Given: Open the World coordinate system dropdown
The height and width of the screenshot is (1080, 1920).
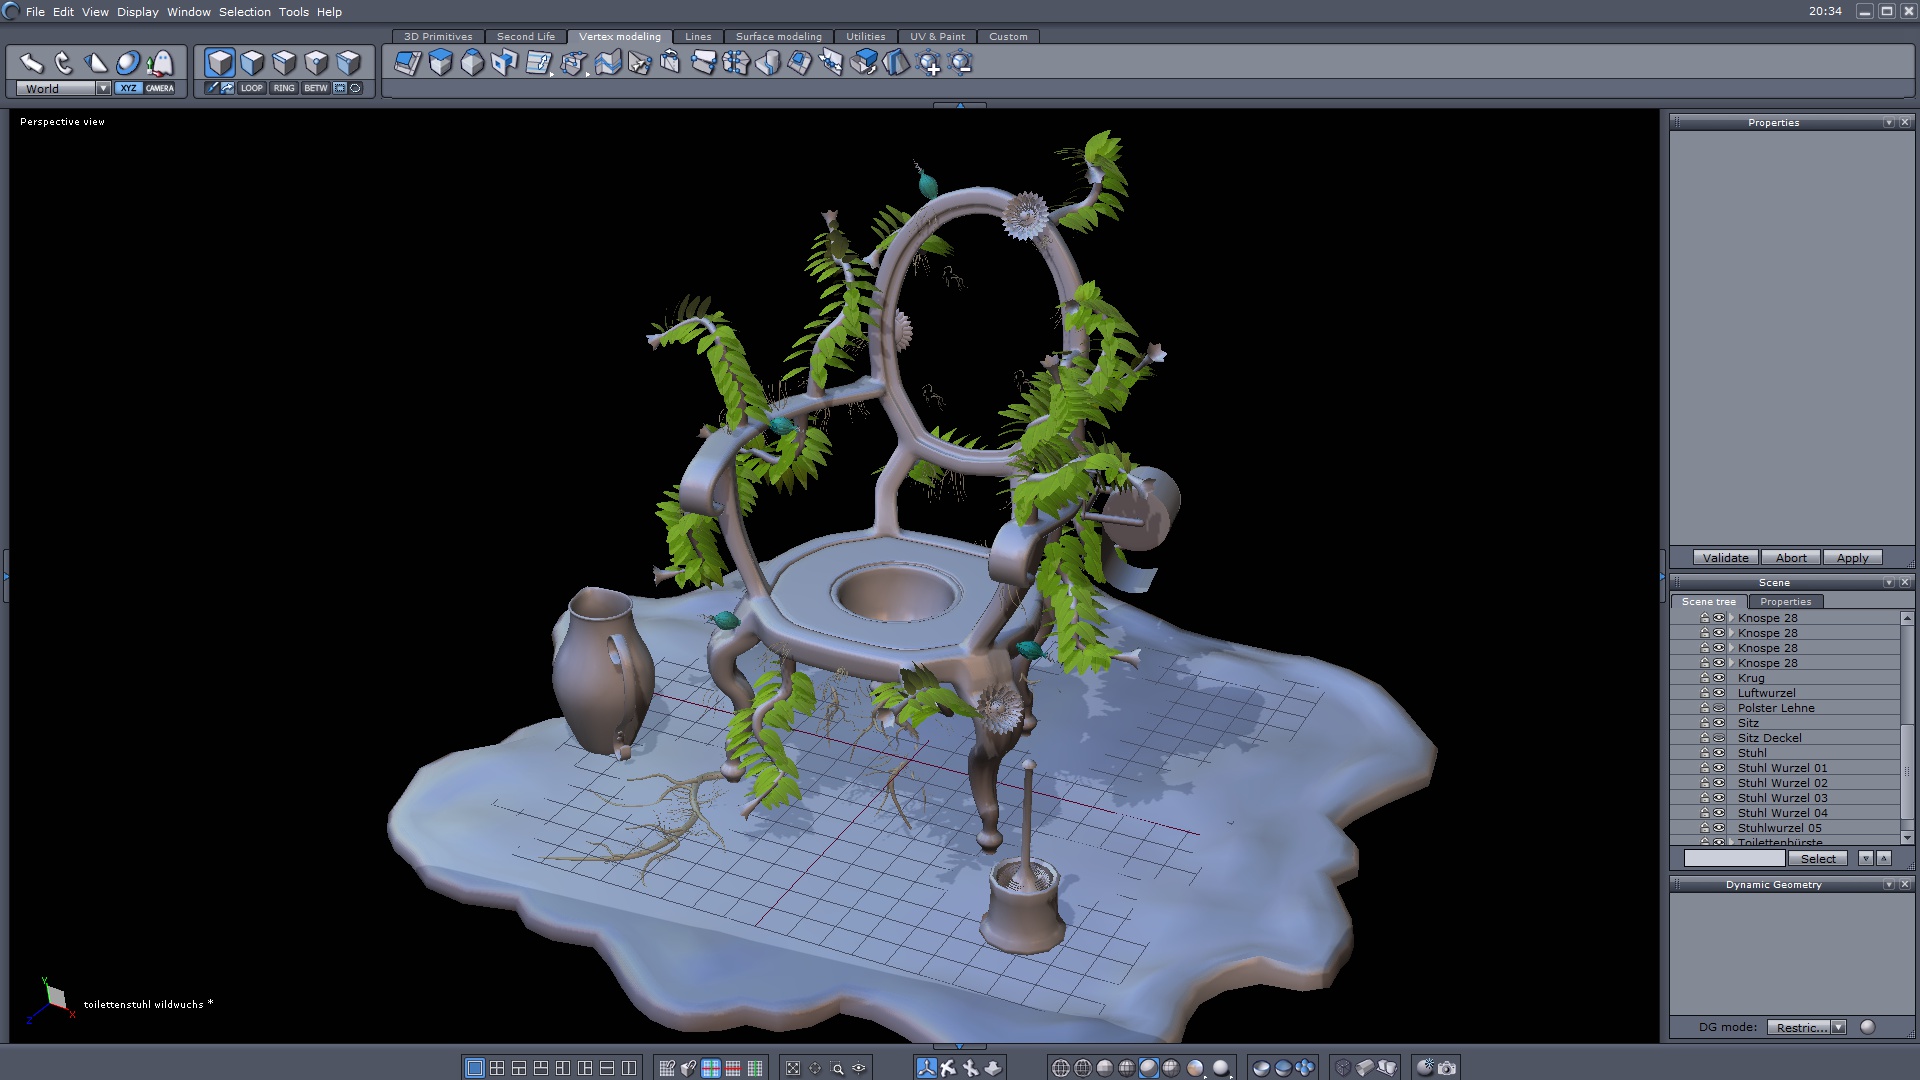Looking at the screenshot, I should tap(102, 88).
